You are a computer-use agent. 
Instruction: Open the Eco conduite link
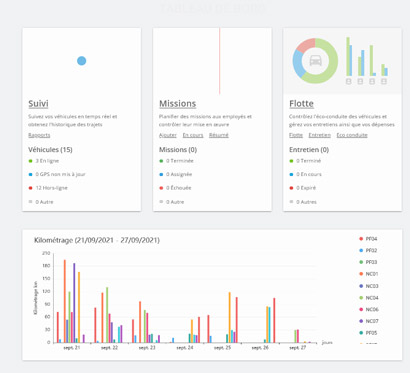tap(352, 135)
